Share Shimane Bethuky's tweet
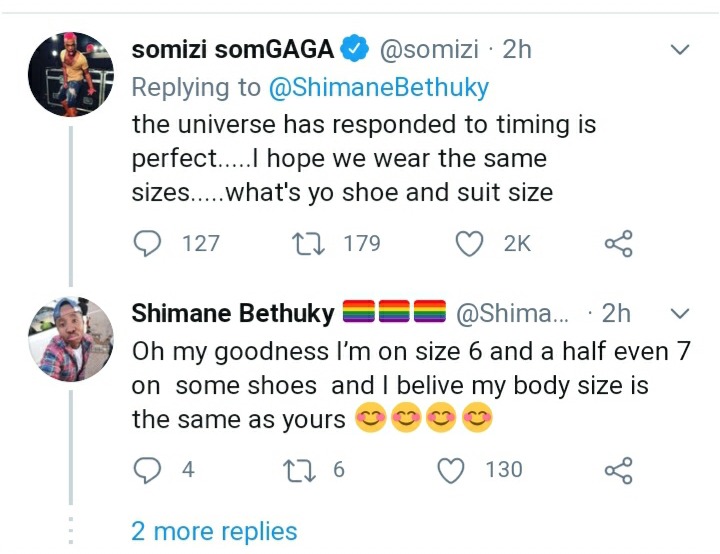The height and width of the screenshot is (554, 720). pyautogui.click(x=619, y=468)
